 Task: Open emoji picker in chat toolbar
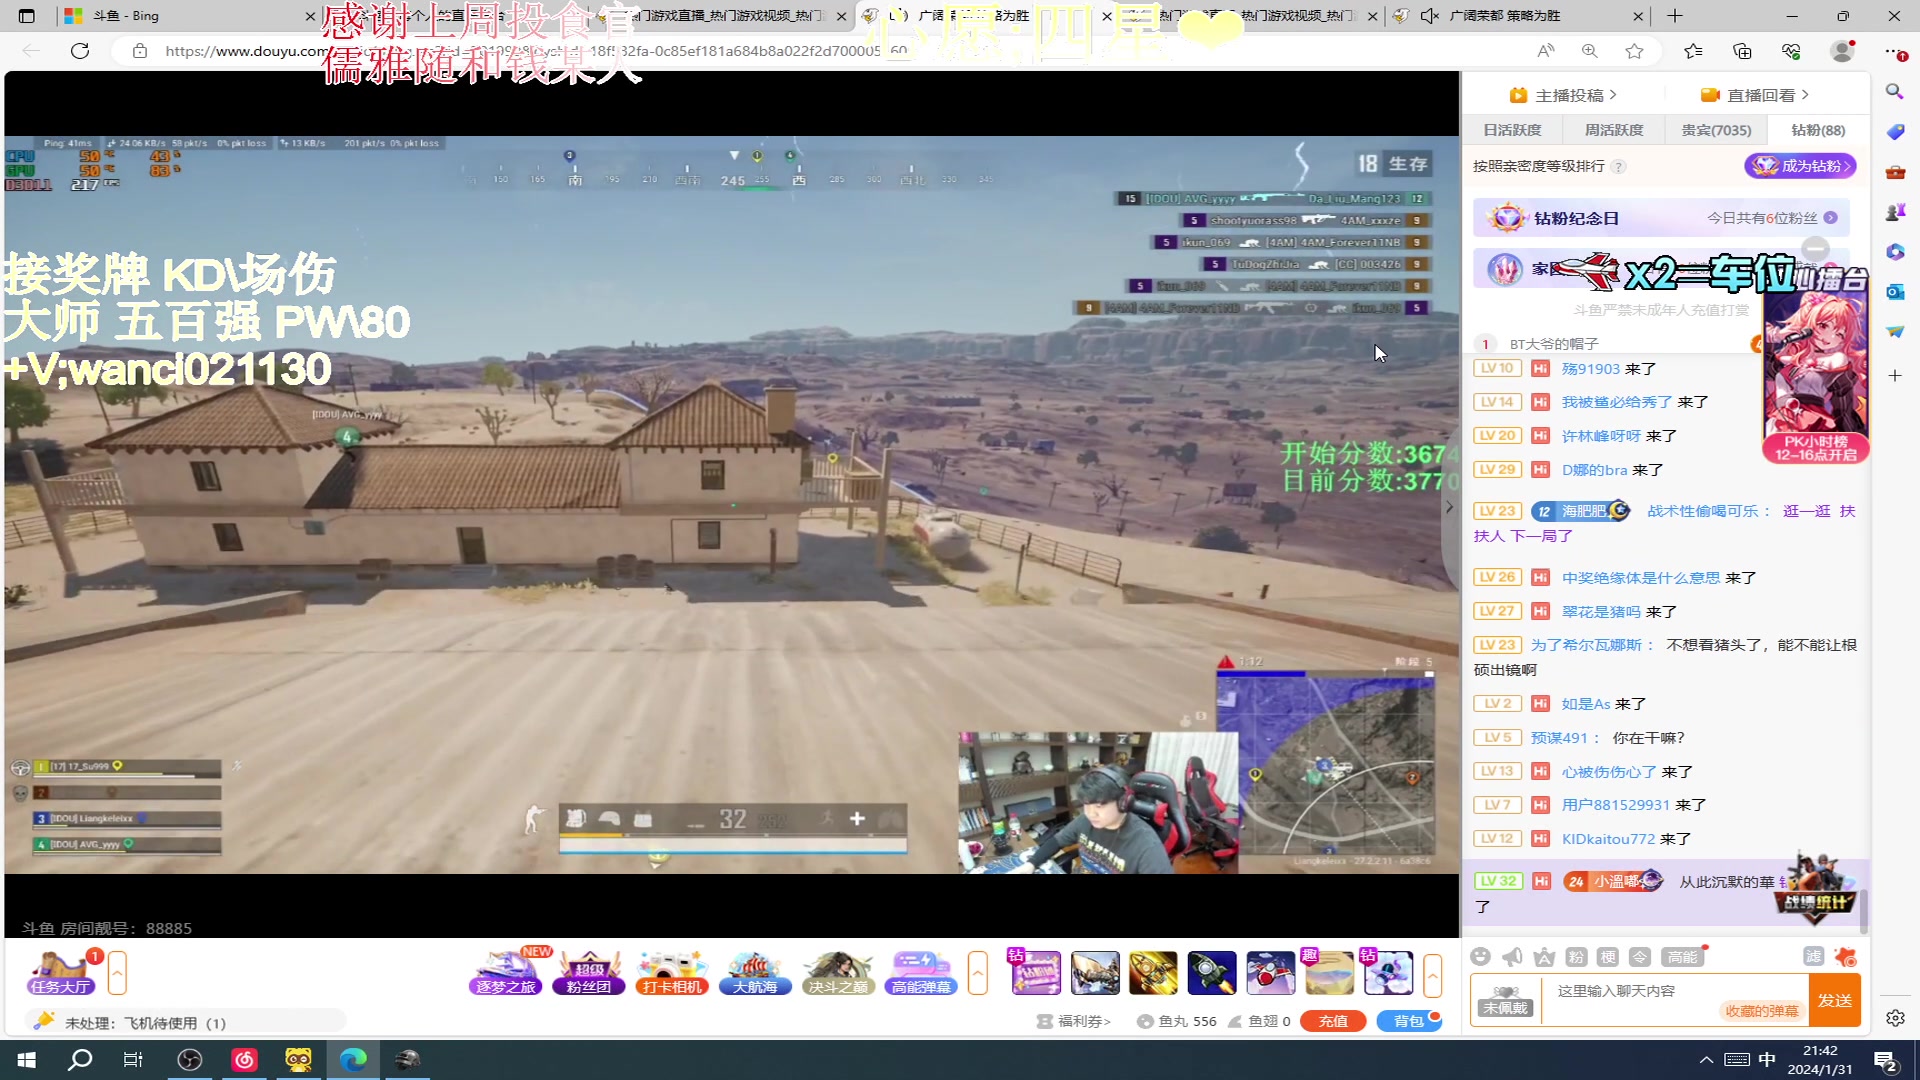point(1481,957)
